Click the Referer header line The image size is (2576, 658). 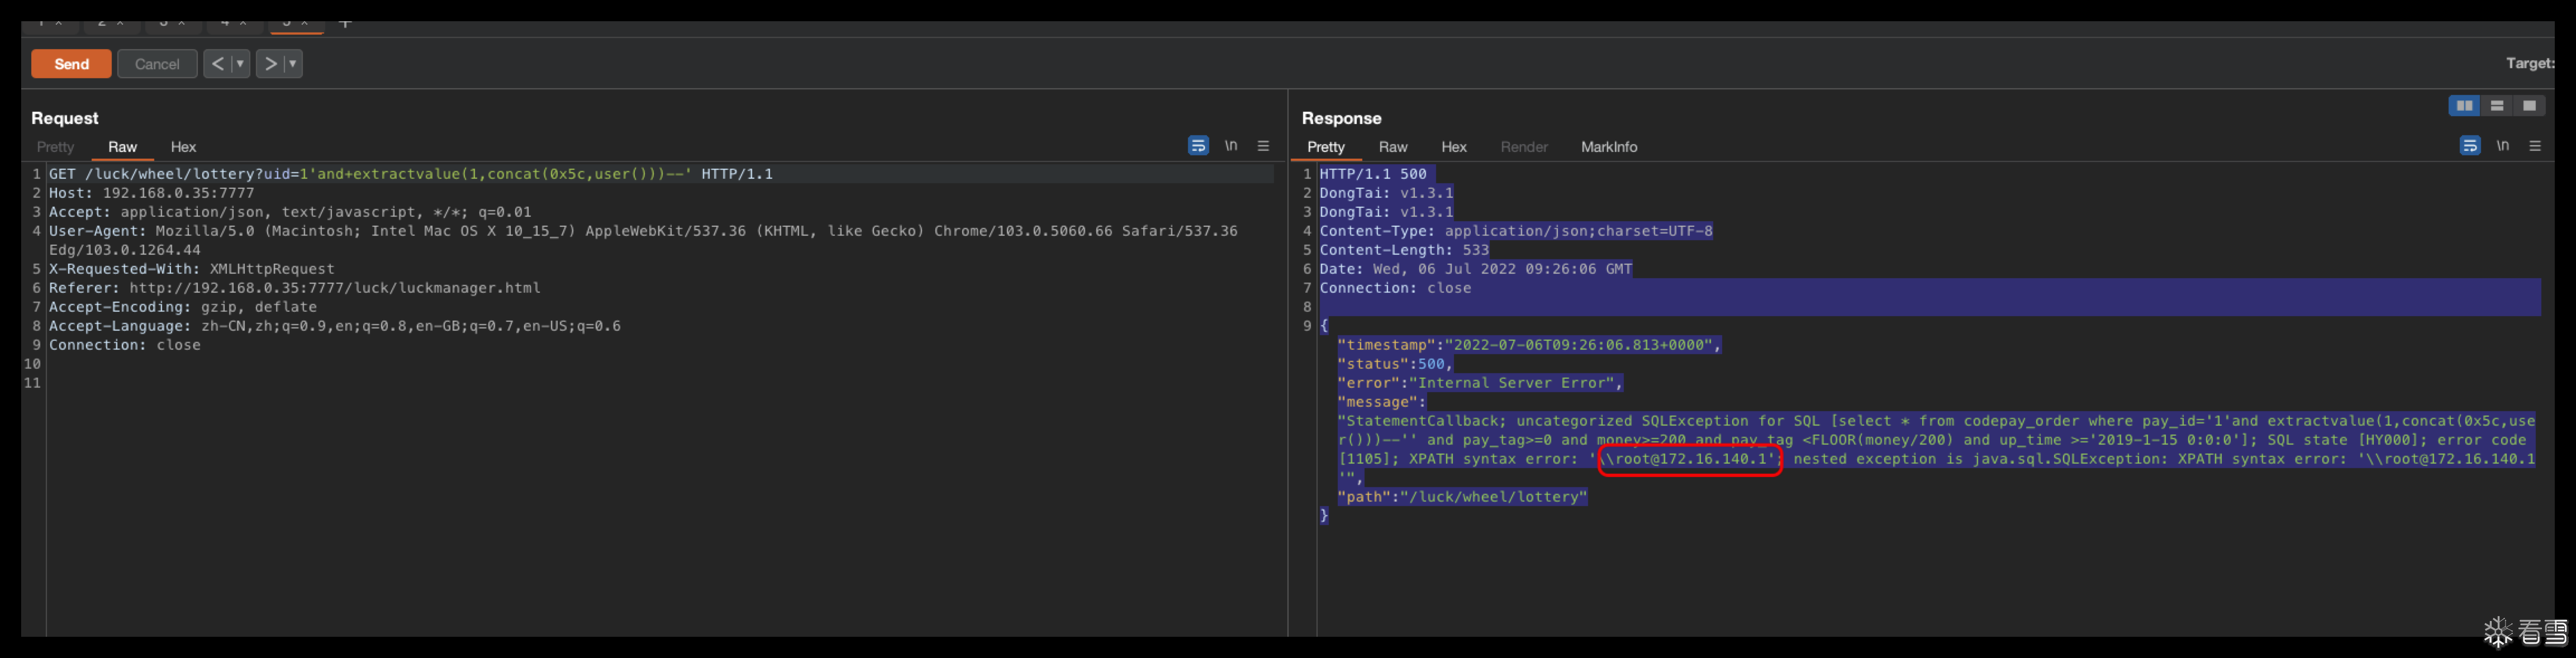tap(295, 288)
